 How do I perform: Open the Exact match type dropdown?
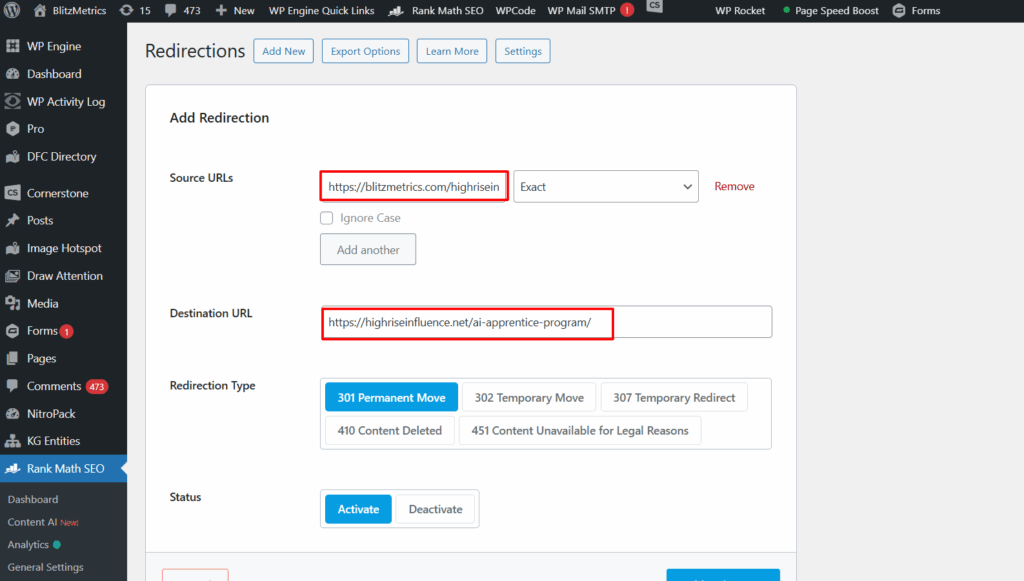click(605, 187)
